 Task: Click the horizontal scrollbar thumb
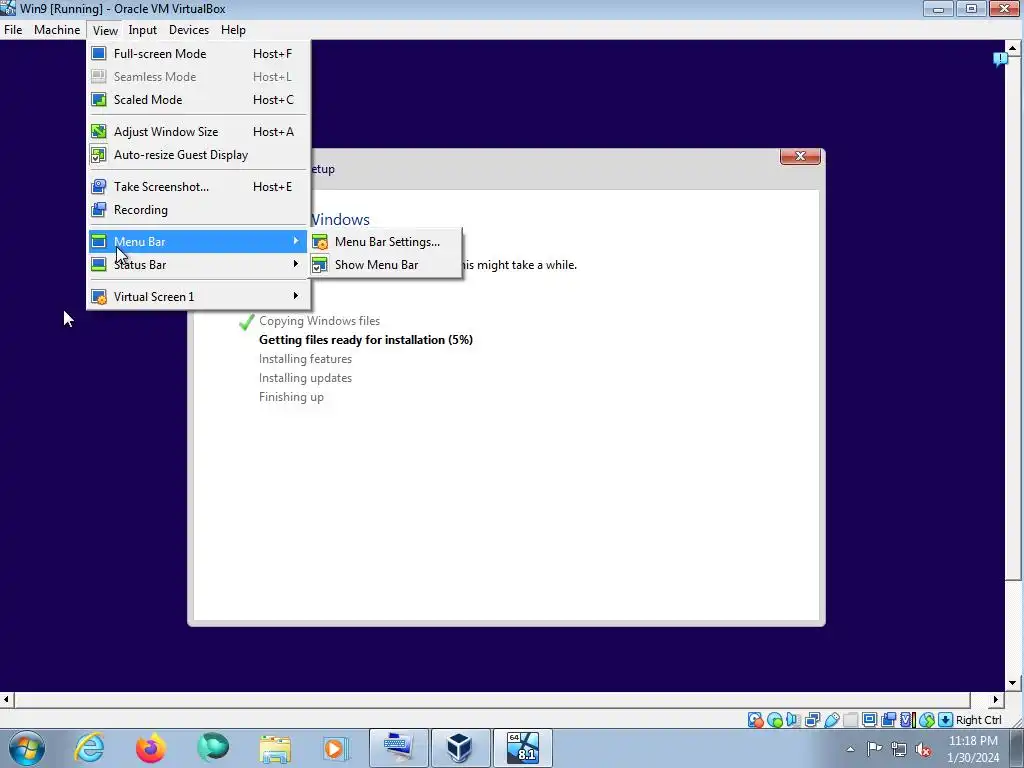tap(492, 699)
